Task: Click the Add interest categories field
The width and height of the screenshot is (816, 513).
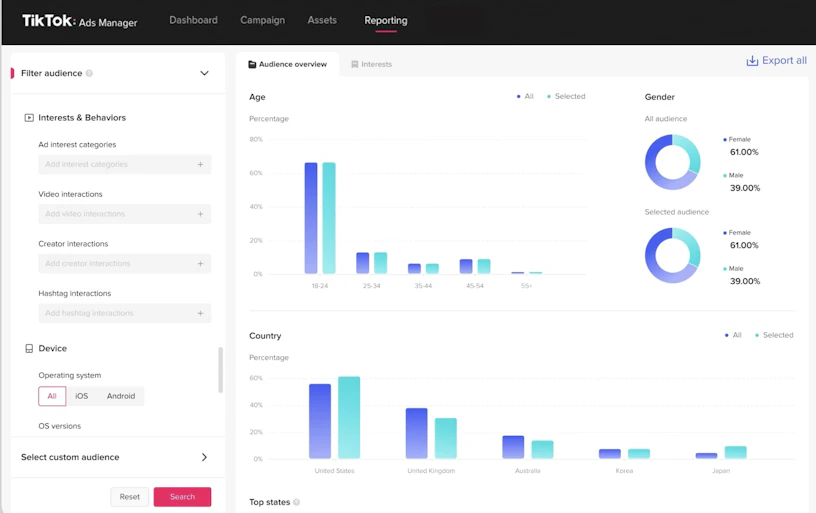Action: (x=125, y=164)
